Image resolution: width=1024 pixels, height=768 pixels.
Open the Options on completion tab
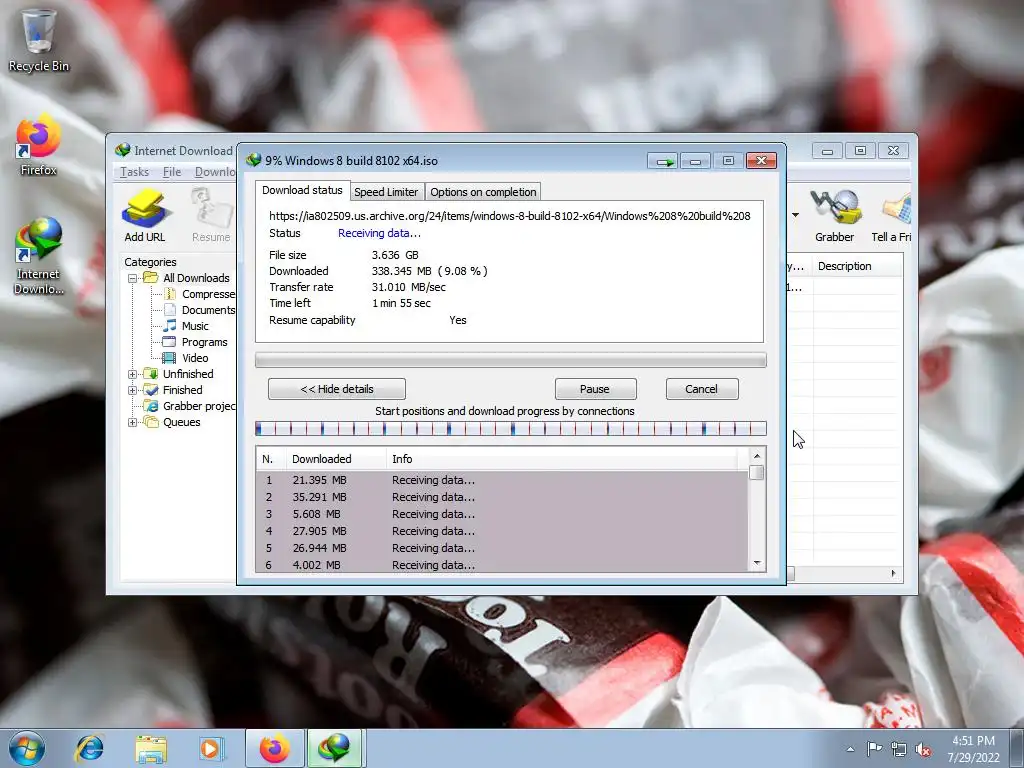point(483,192)
